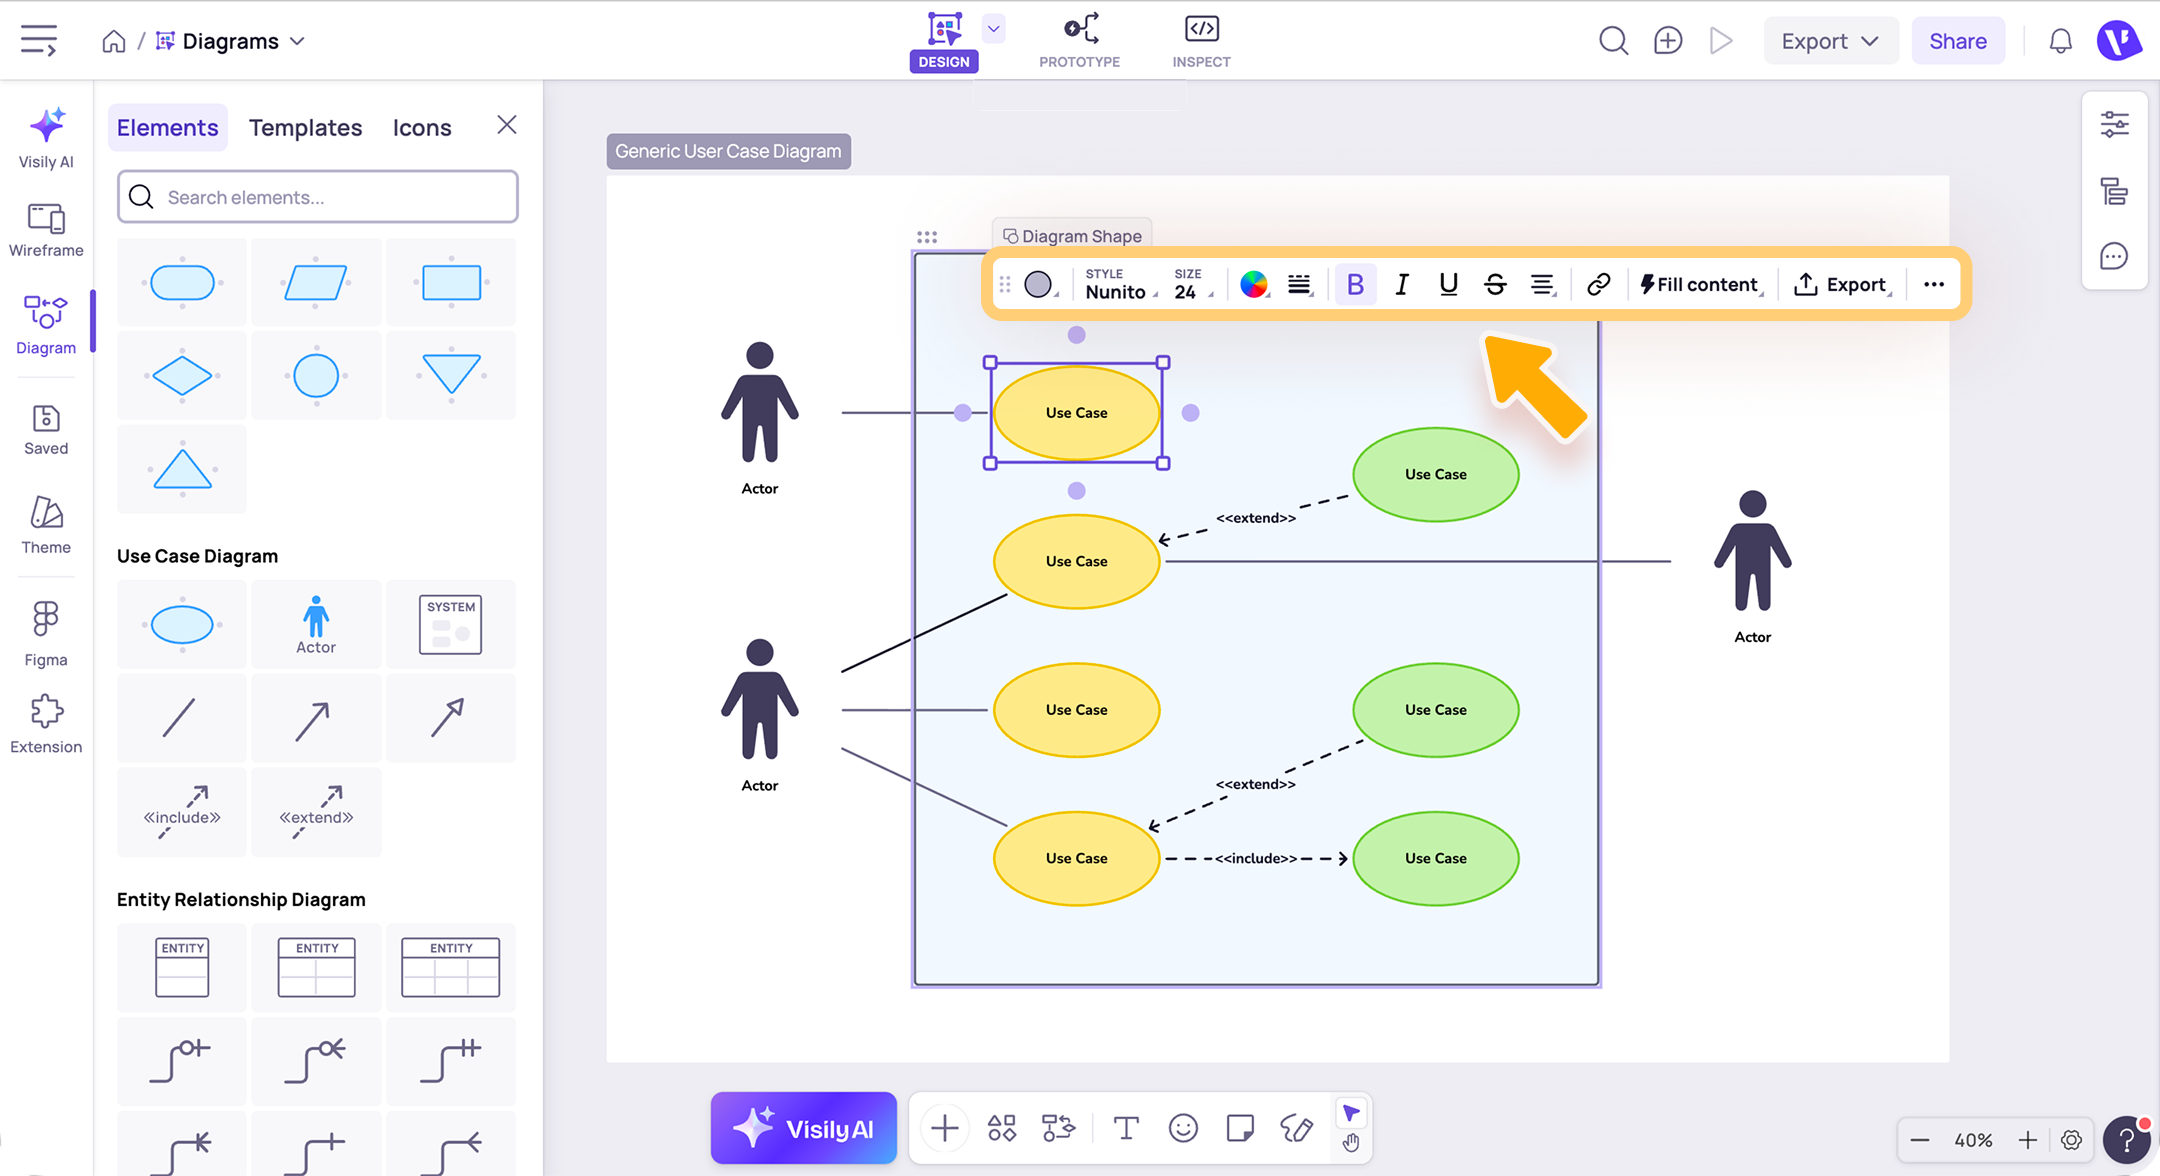This screenshot has width=2160, height=1176.
Task: Expand the design mode dropdown arrow
Action: coord(993,29)
